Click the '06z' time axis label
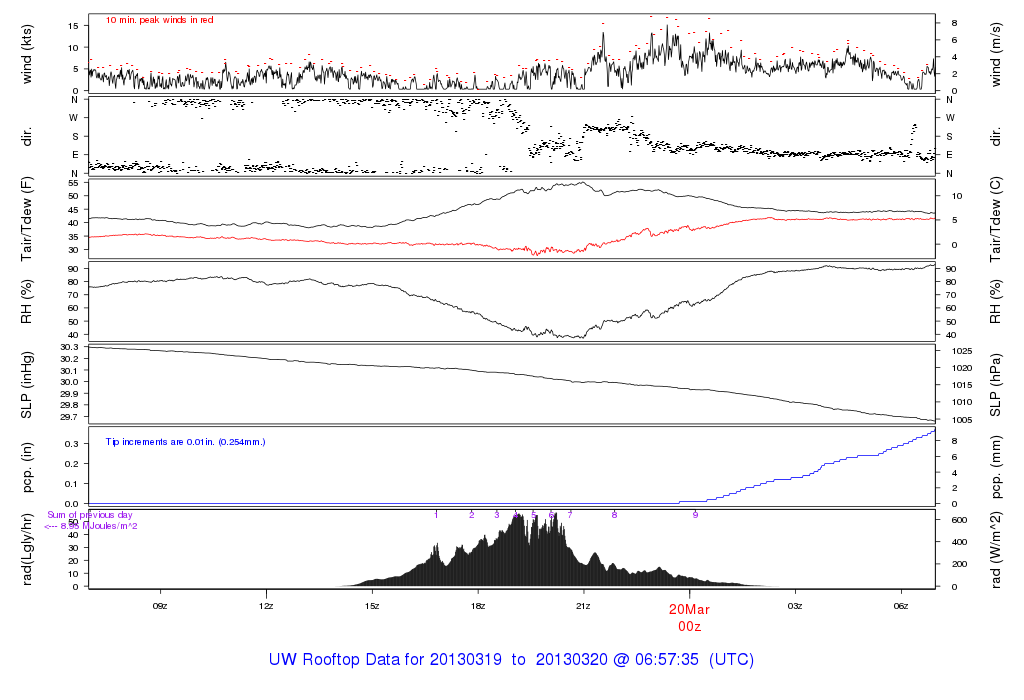The width and height of the screenshot is (1024, 700). (901, 606)
